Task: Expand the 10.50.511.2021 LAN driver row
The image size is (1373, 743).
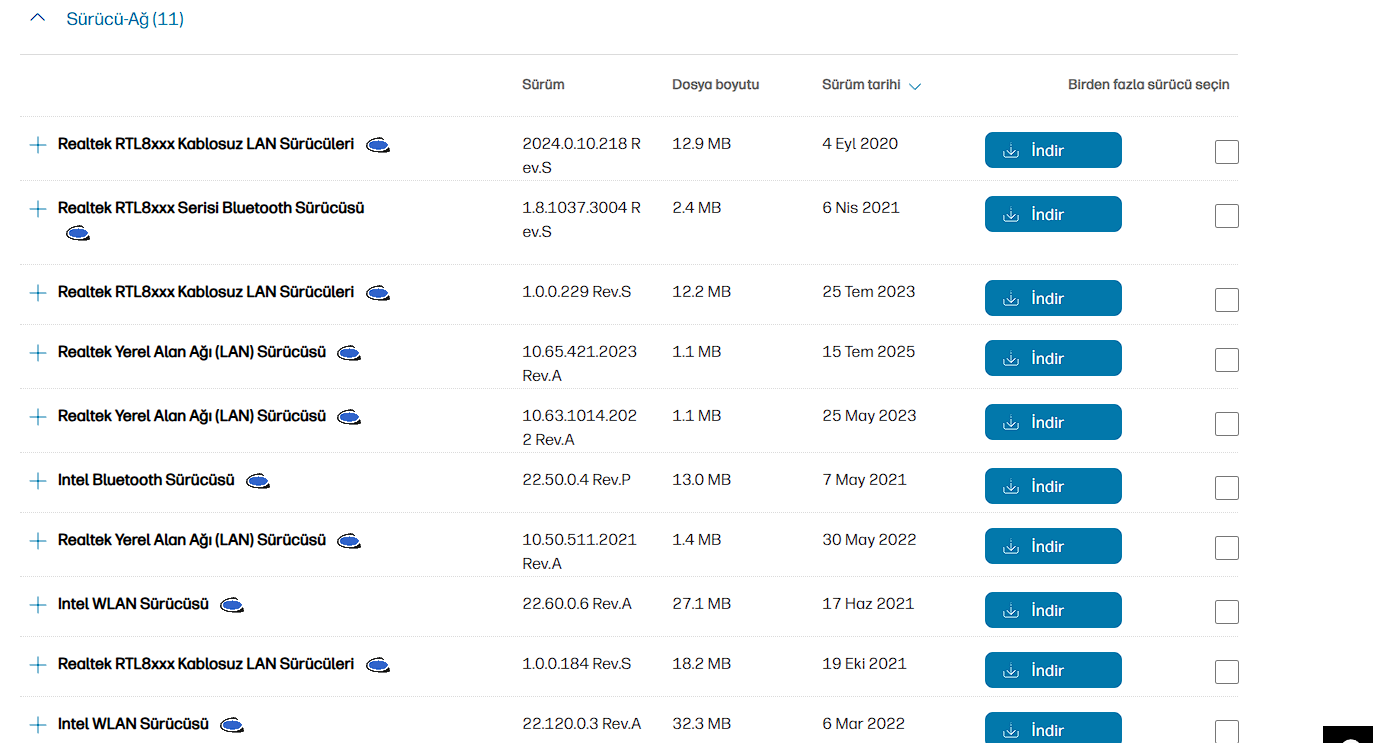Action: pyautogui.click(x=38, y=541)
